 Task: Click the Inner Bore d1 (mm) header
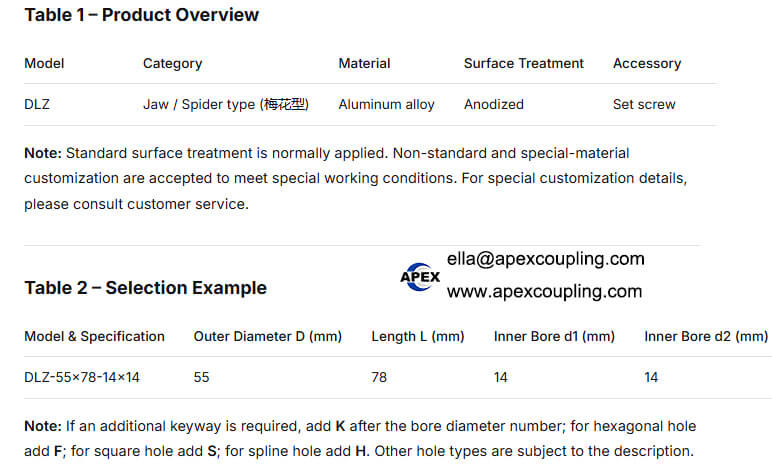coord(554,337)
